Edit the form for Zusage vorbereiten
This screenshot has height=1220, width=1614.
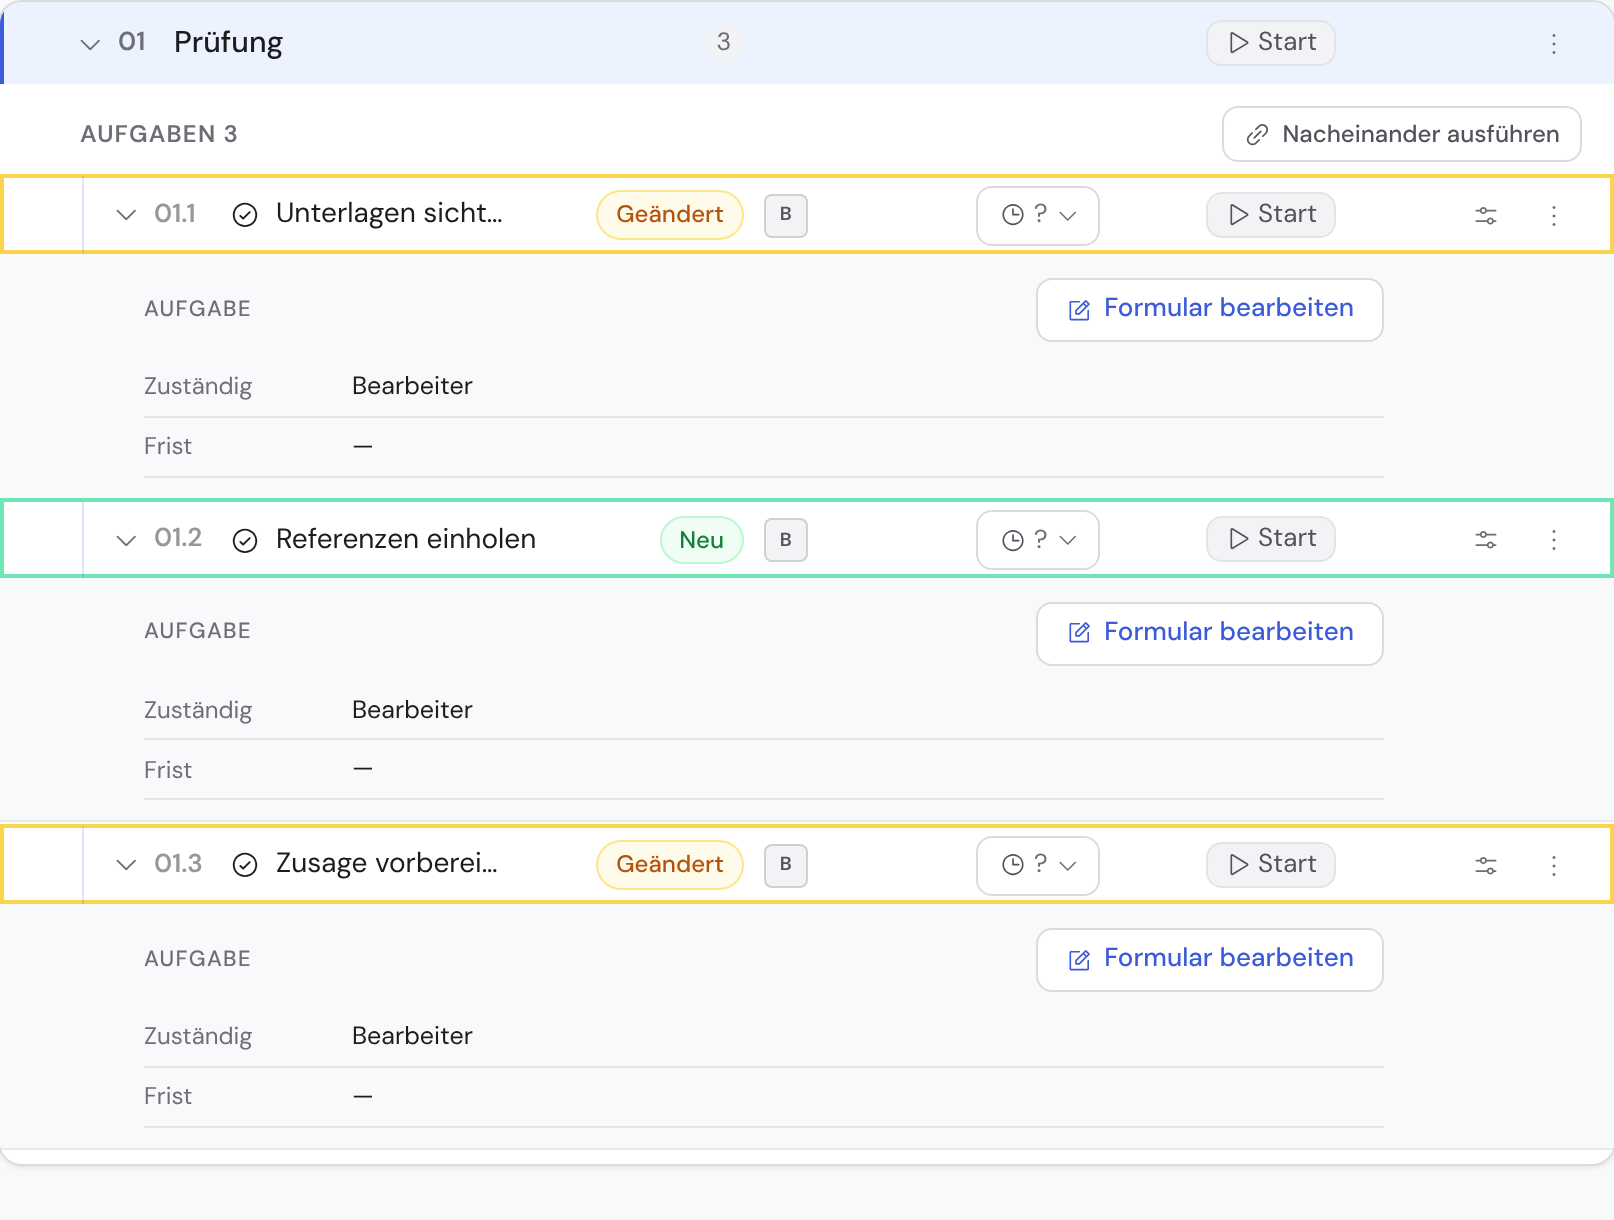[x=1210, y=960]
